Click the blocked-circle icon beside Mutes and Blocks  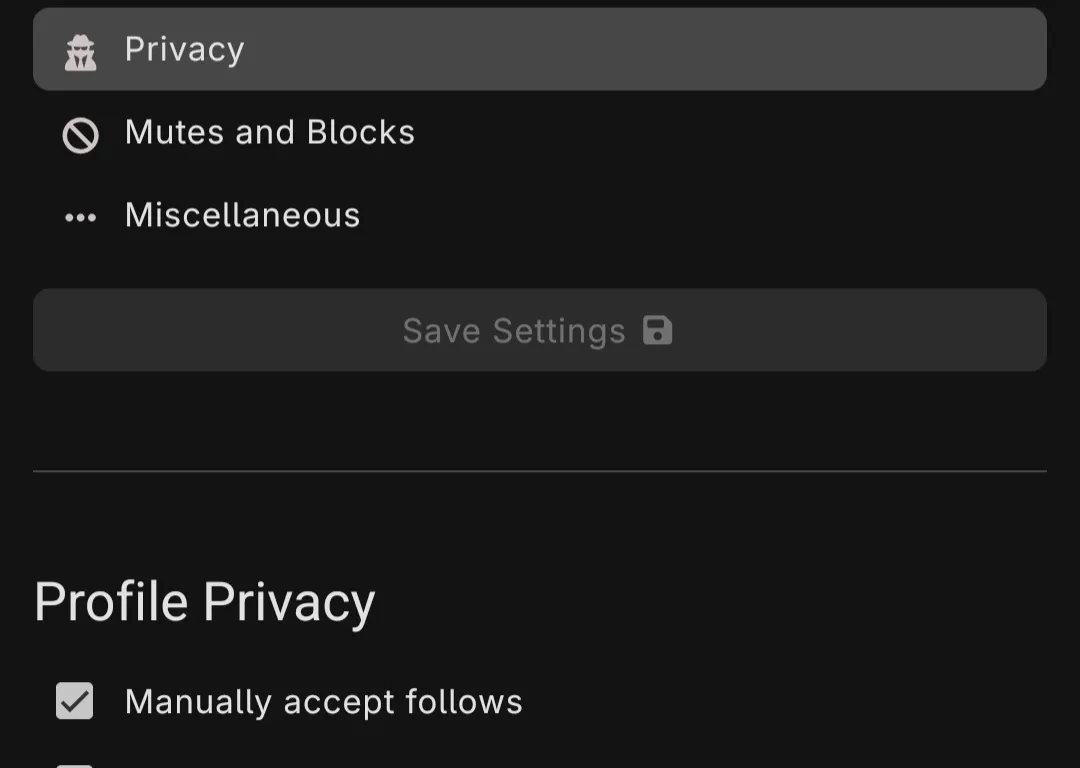coord(81,134)
